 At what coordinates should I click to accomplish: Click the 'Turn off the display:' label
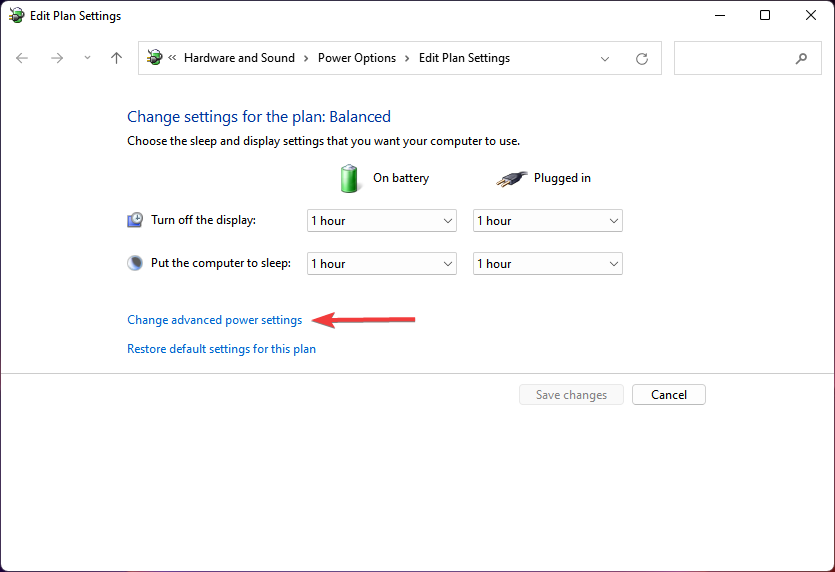click(203, 220)
